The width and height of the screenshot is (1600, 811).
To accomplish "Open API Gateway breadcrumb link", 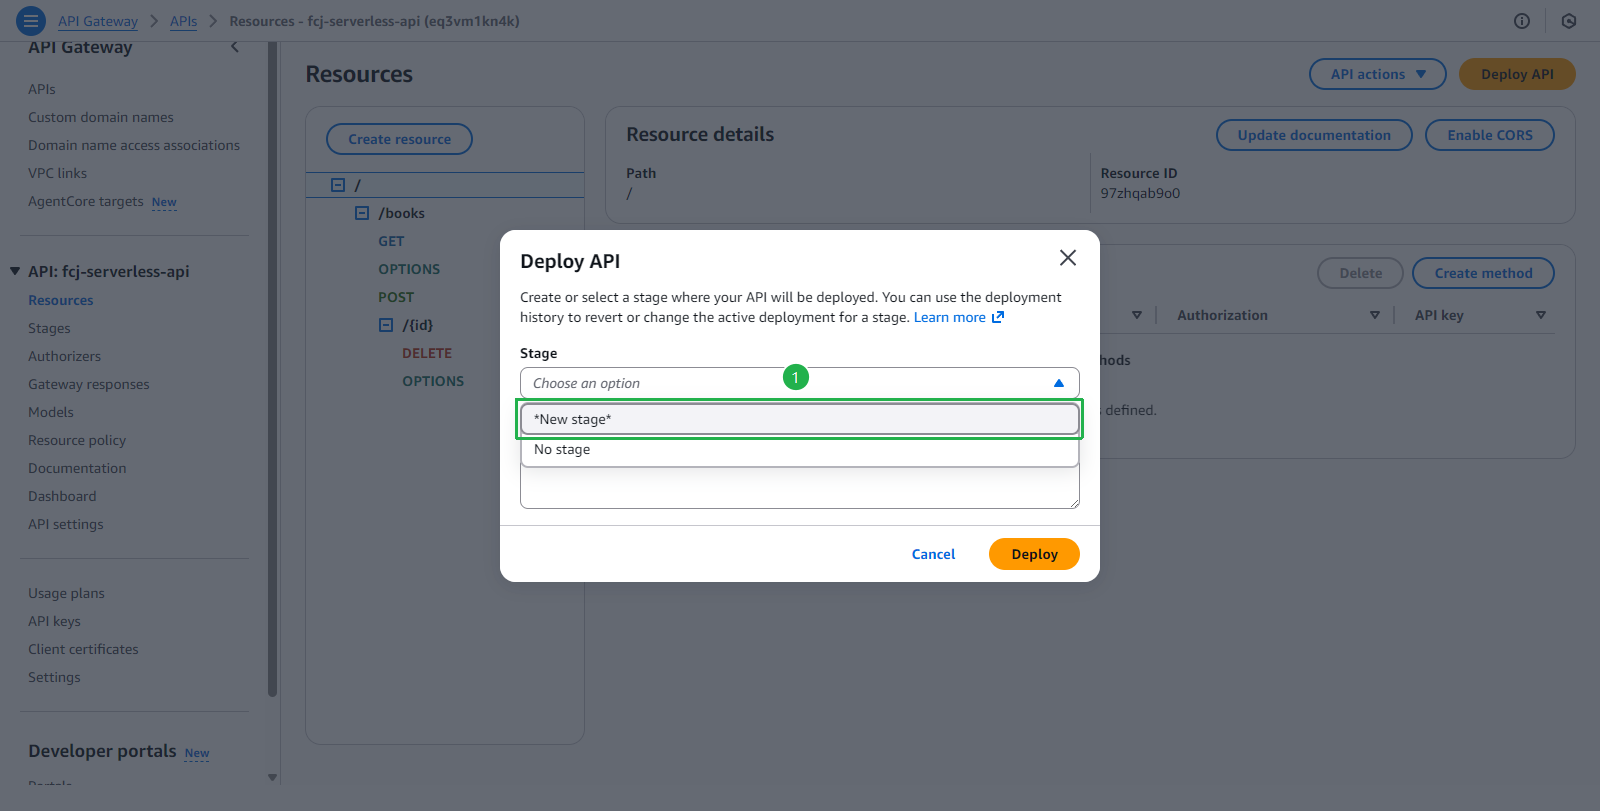I will 98,21.
